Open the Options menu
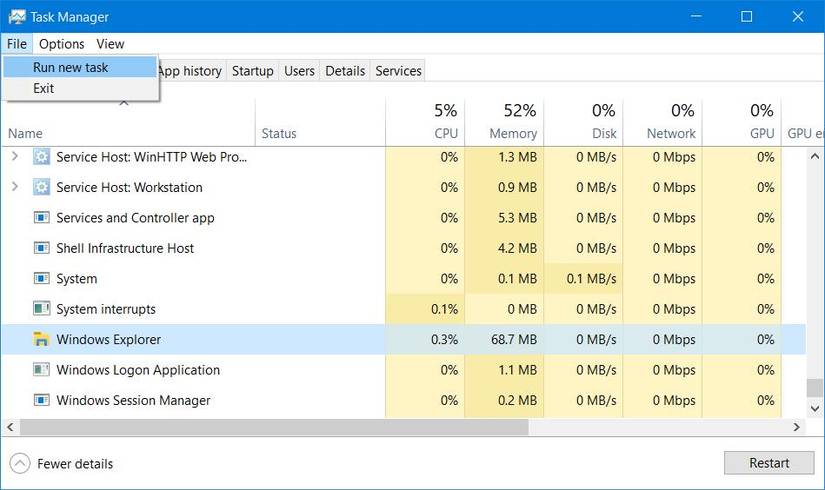Image resolution: width=825 pixels, height=490 pixels. click(62, 44)
